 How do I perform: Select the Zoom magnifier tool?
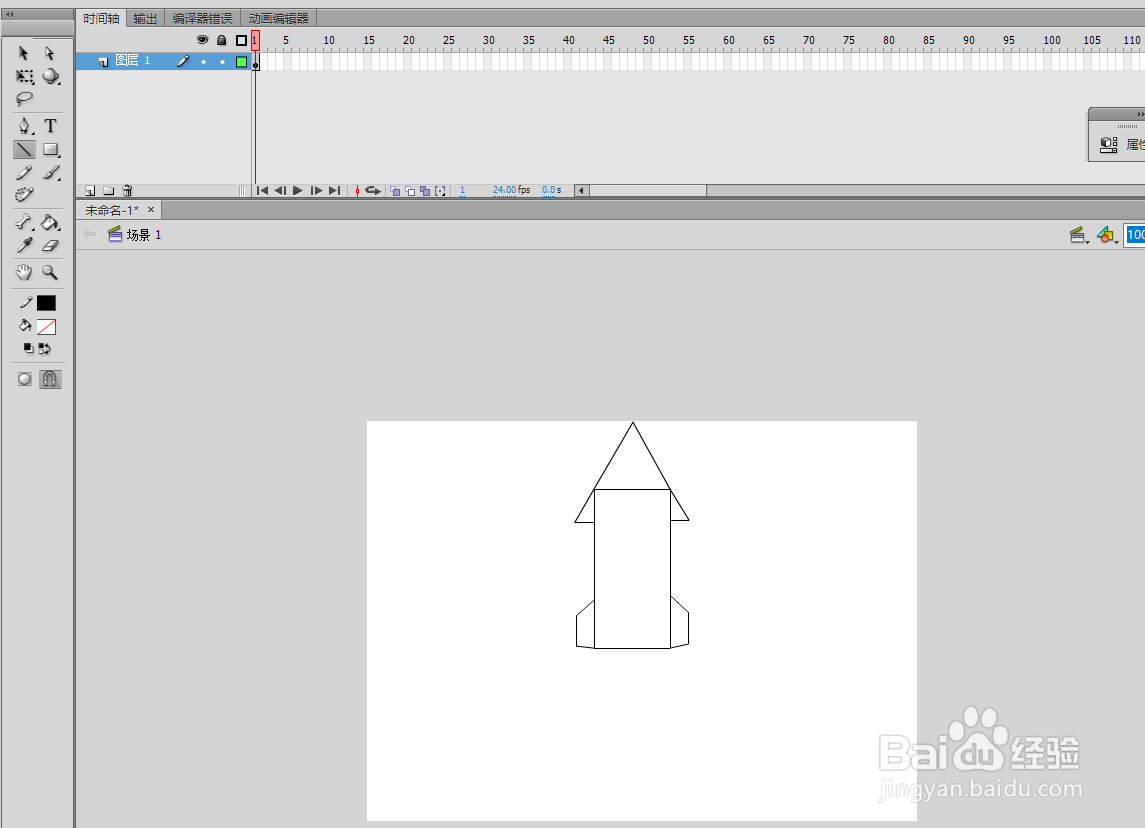[50, 272]
